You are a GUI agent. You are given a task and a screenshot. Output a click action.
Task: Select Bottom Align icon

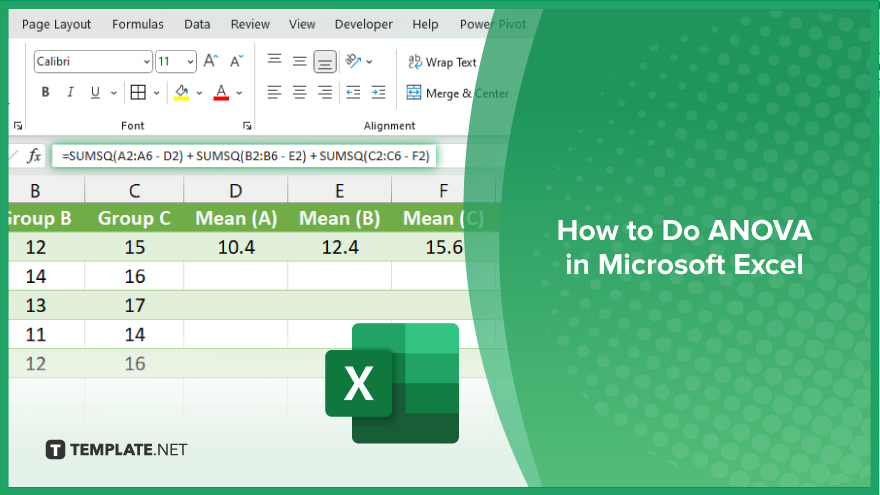pyautogui.click(x=325, y=62)
